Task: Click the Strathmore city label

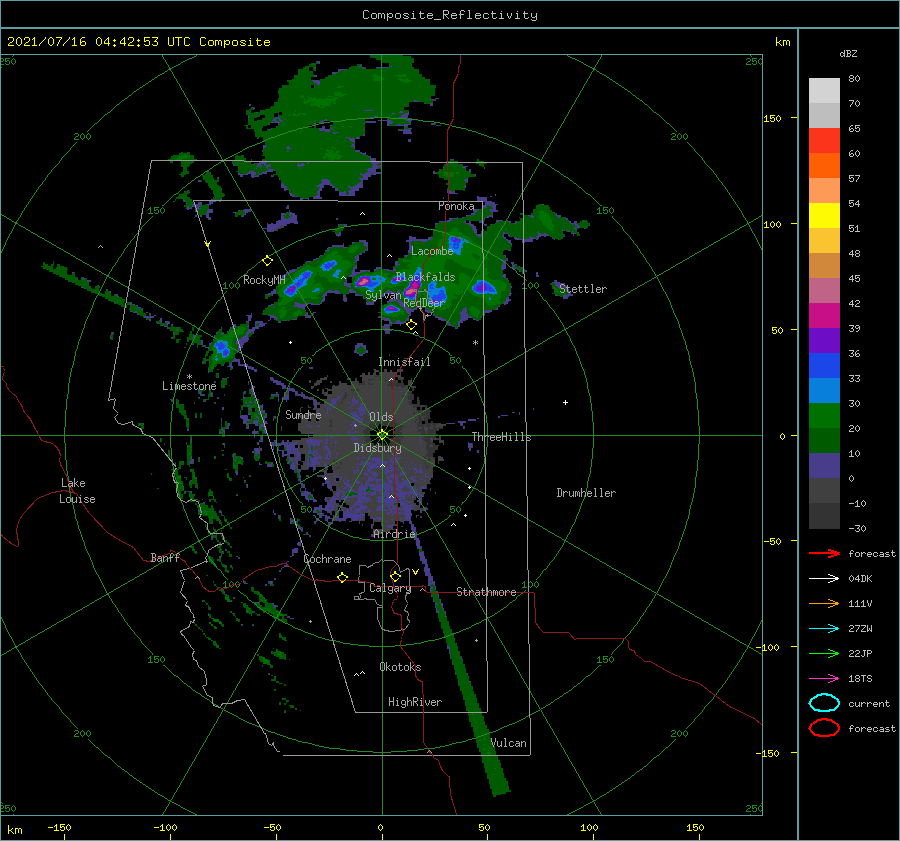Action: point(486,592)
